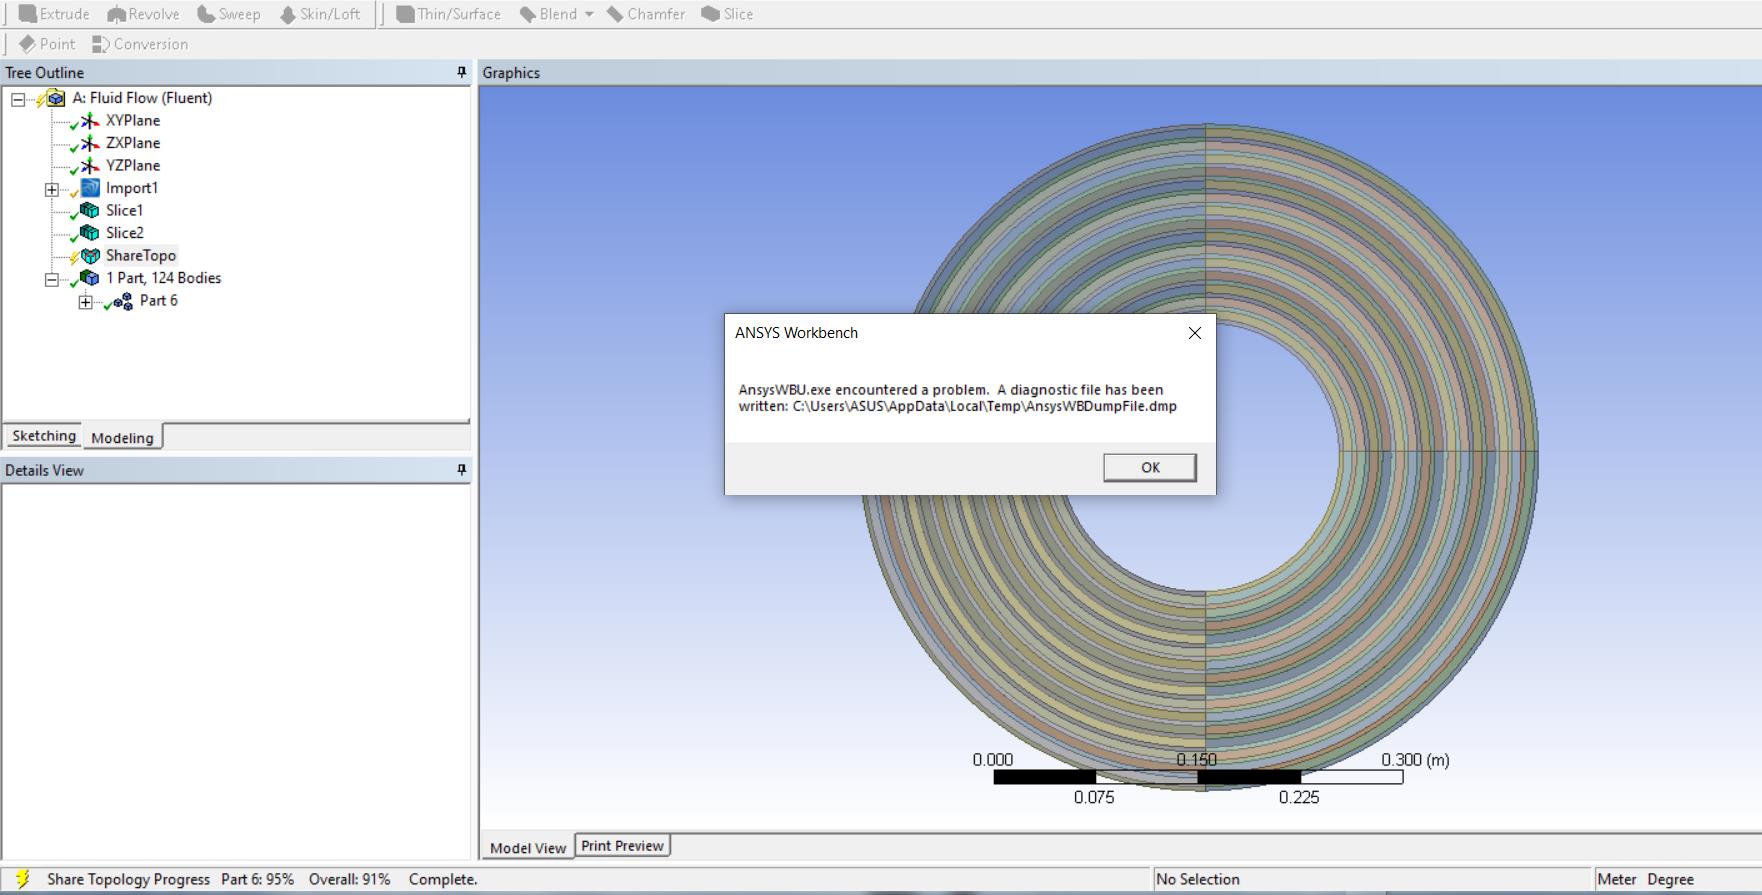Expand the Part 6 node
Image resolution: width=1762 pixels, height=895 pixels.
point(86,302)
